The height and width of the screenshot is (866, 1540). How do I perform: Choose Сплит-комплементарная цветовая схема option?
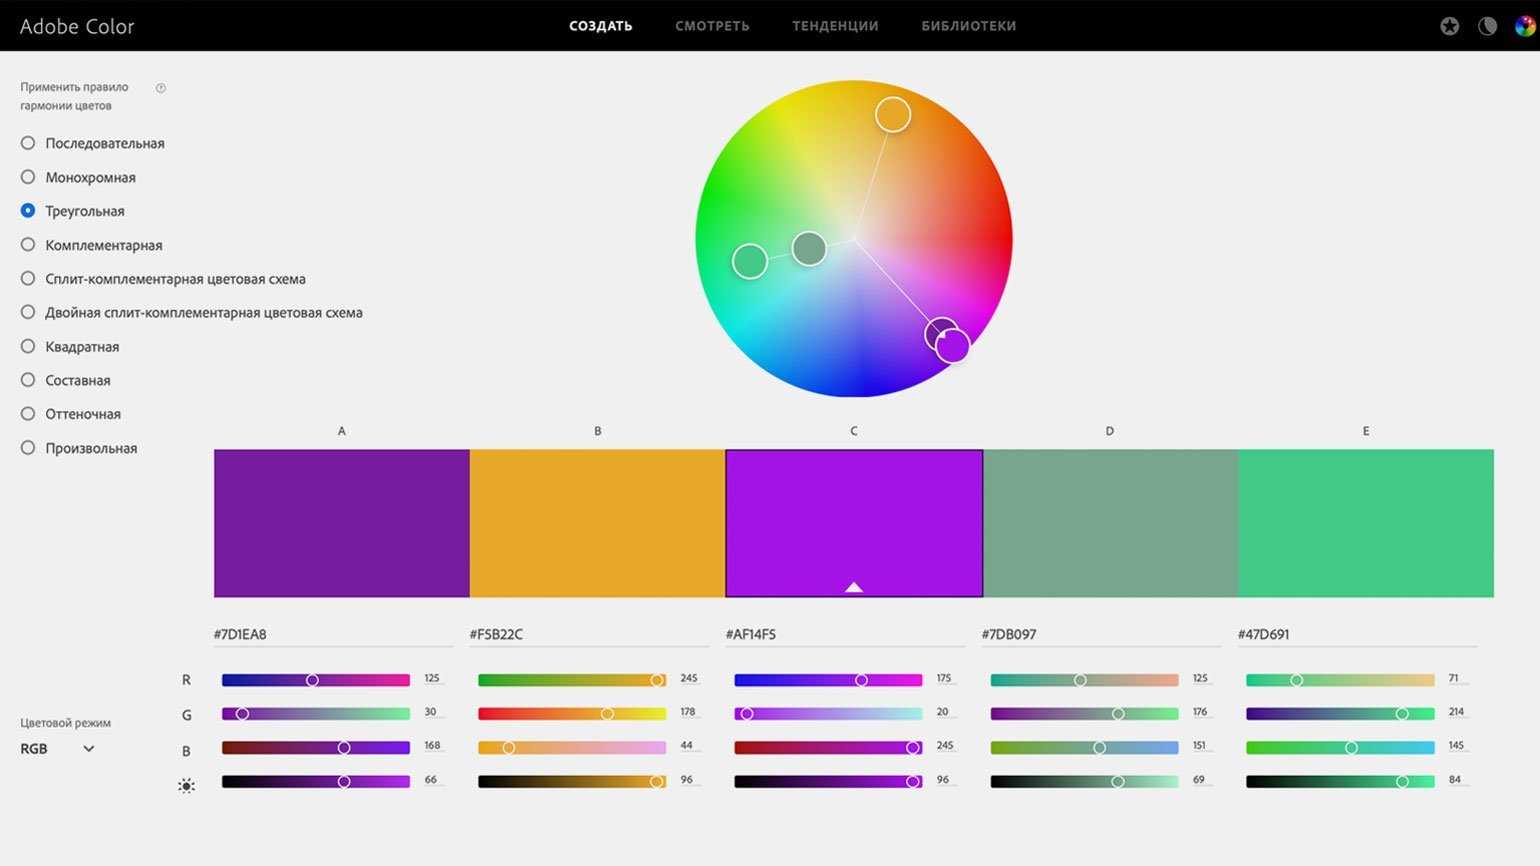tap(28, 279)
